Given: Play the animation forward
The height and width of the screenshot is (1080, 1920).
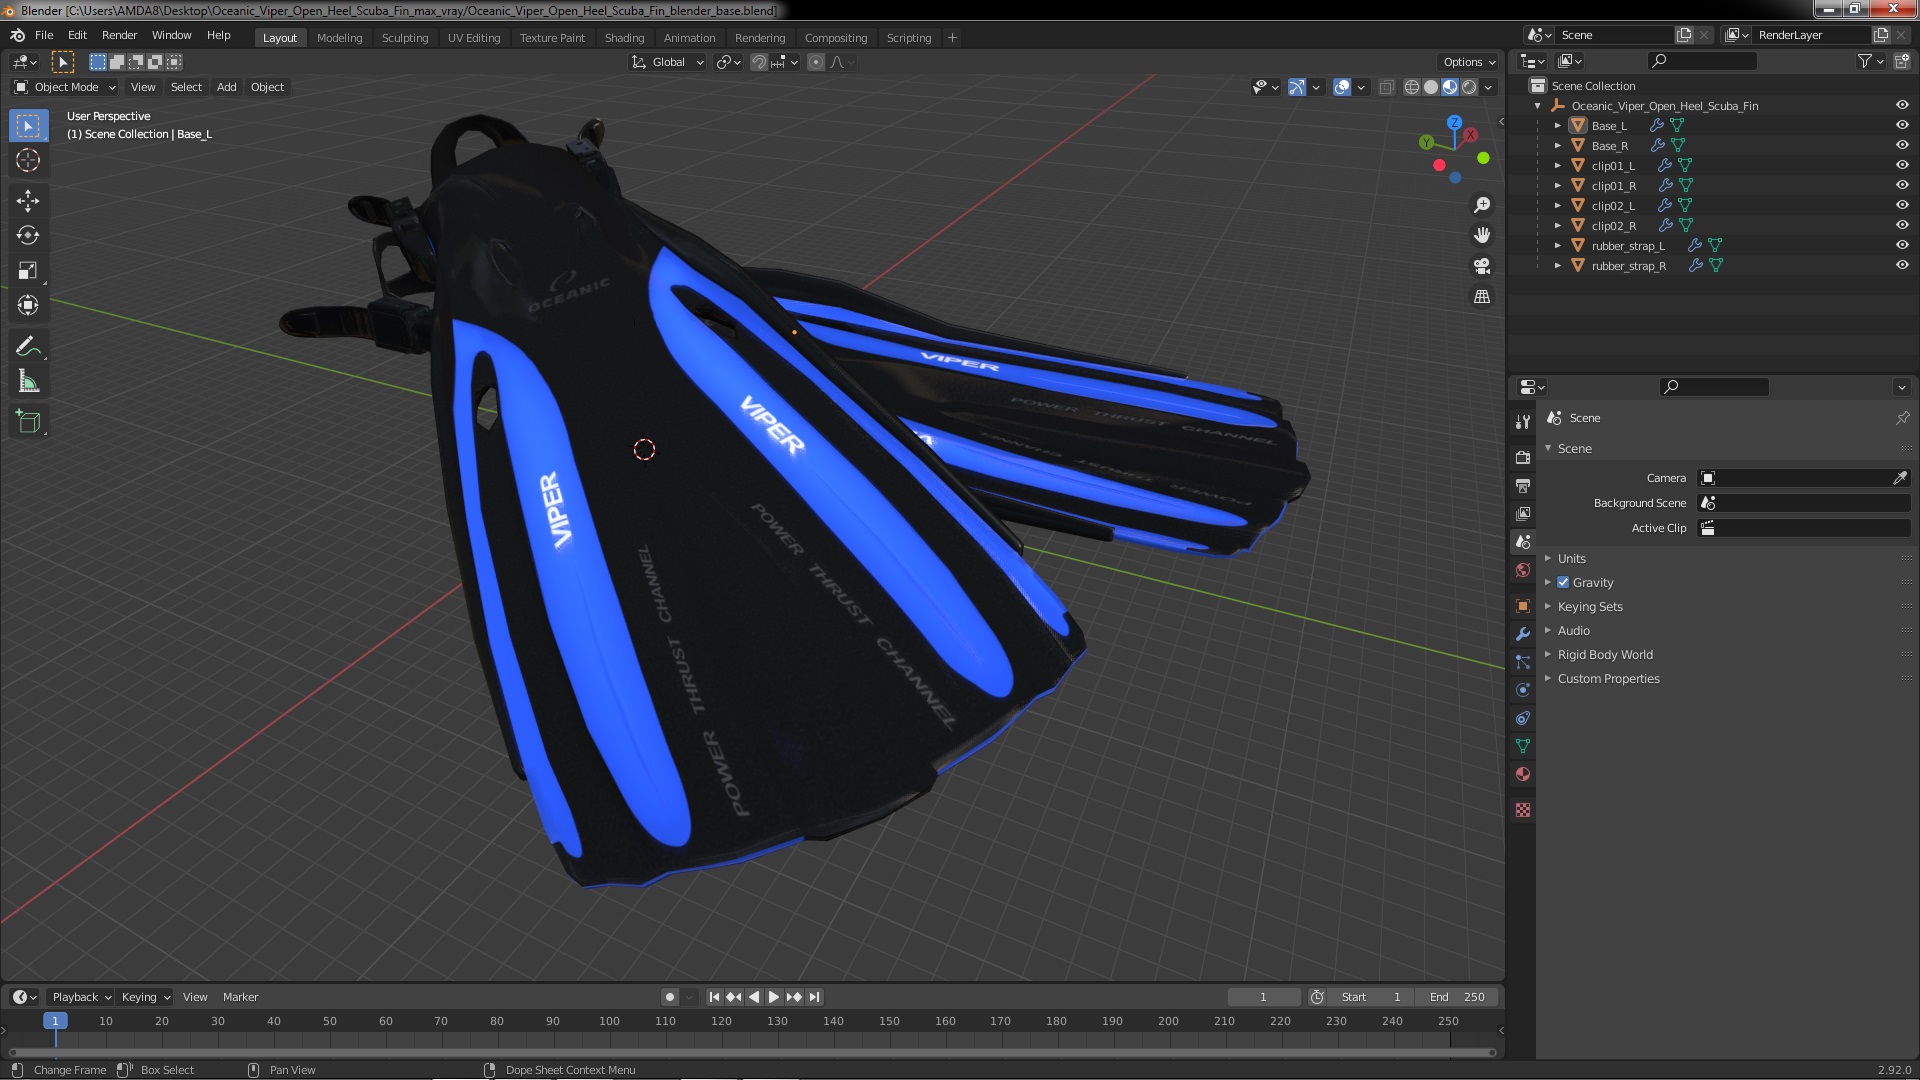Looking at the screenshot, I should click(774, 997).
